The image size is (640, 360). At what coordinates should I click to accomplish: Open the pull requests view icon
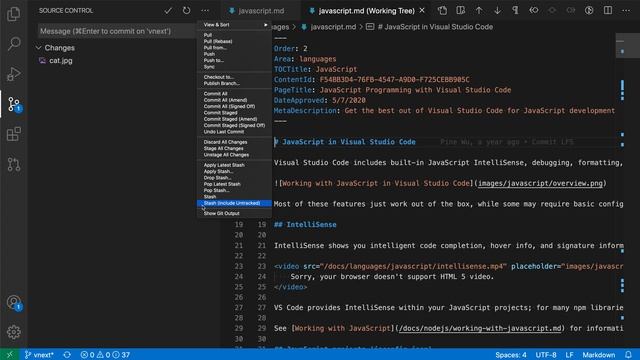coord(13,164)
